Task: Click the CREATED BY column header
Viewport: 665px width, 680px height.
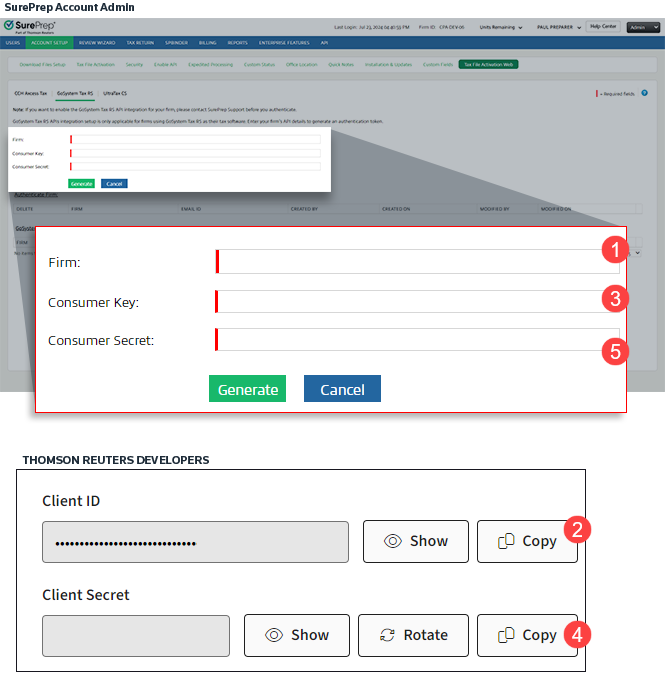Action: click(x=304, y=209)
